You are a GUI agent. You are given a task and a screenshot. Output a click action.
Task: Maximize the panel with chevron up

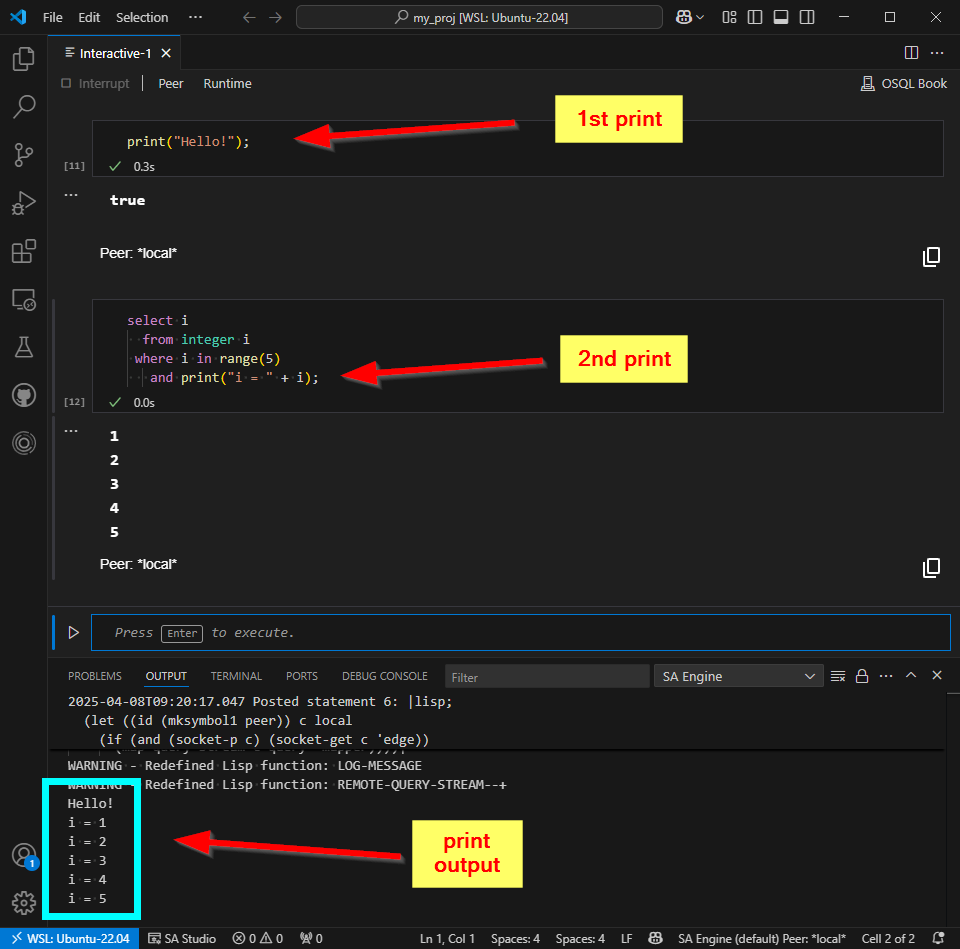coord(911,675)
